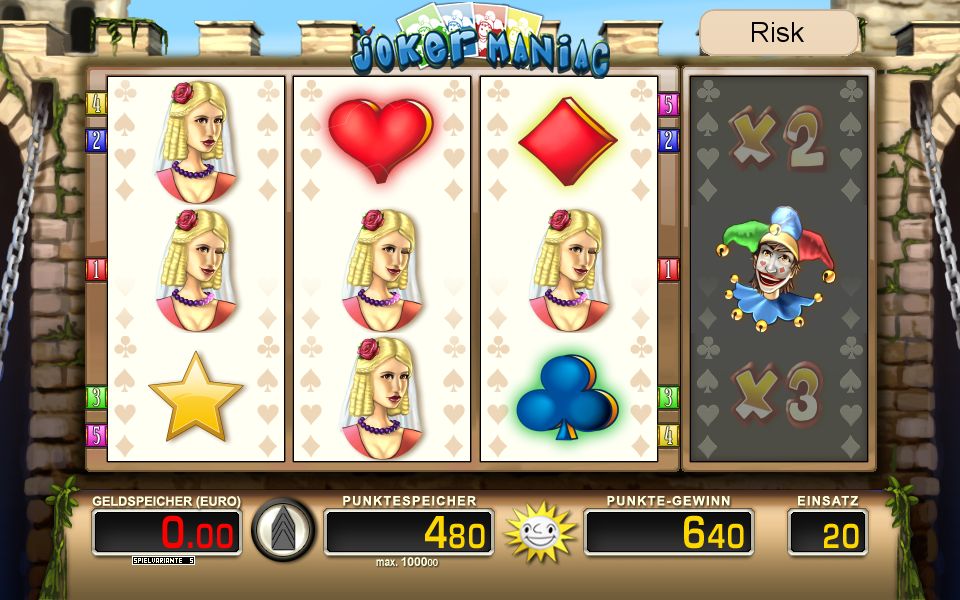This screenshot has width=960, height=600.
Task: Select the x2 multiplier symbol
Action: (x=778, y=140)
